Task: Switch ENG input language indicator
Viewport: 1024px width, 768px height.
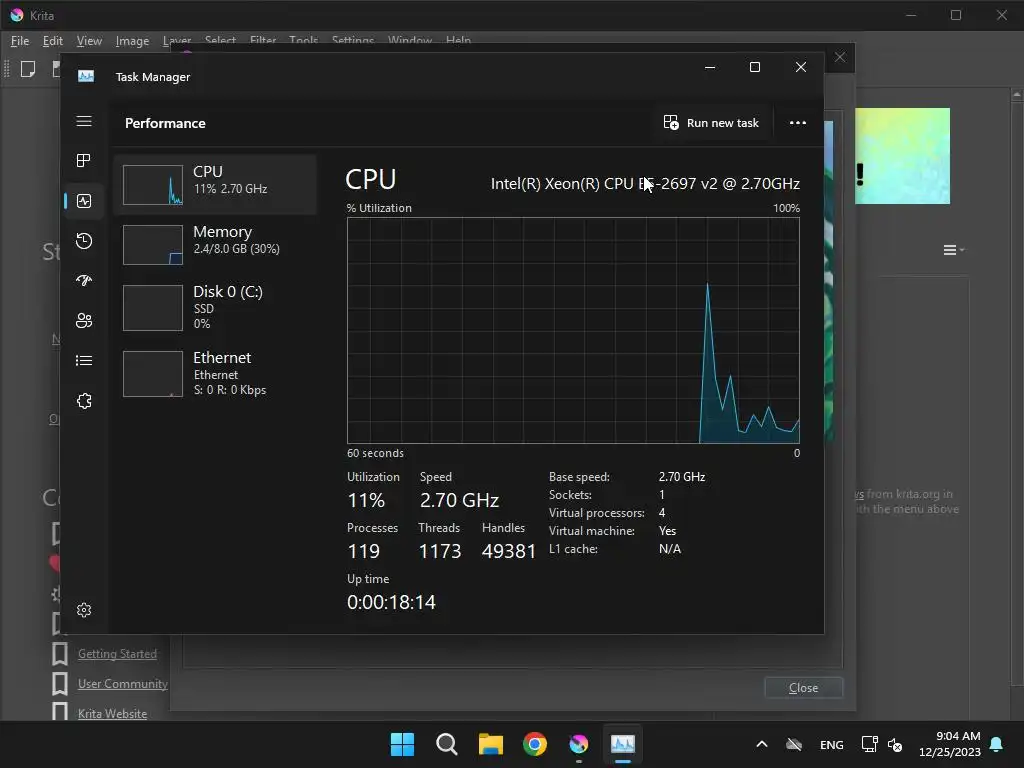Action: pos(831,745)
